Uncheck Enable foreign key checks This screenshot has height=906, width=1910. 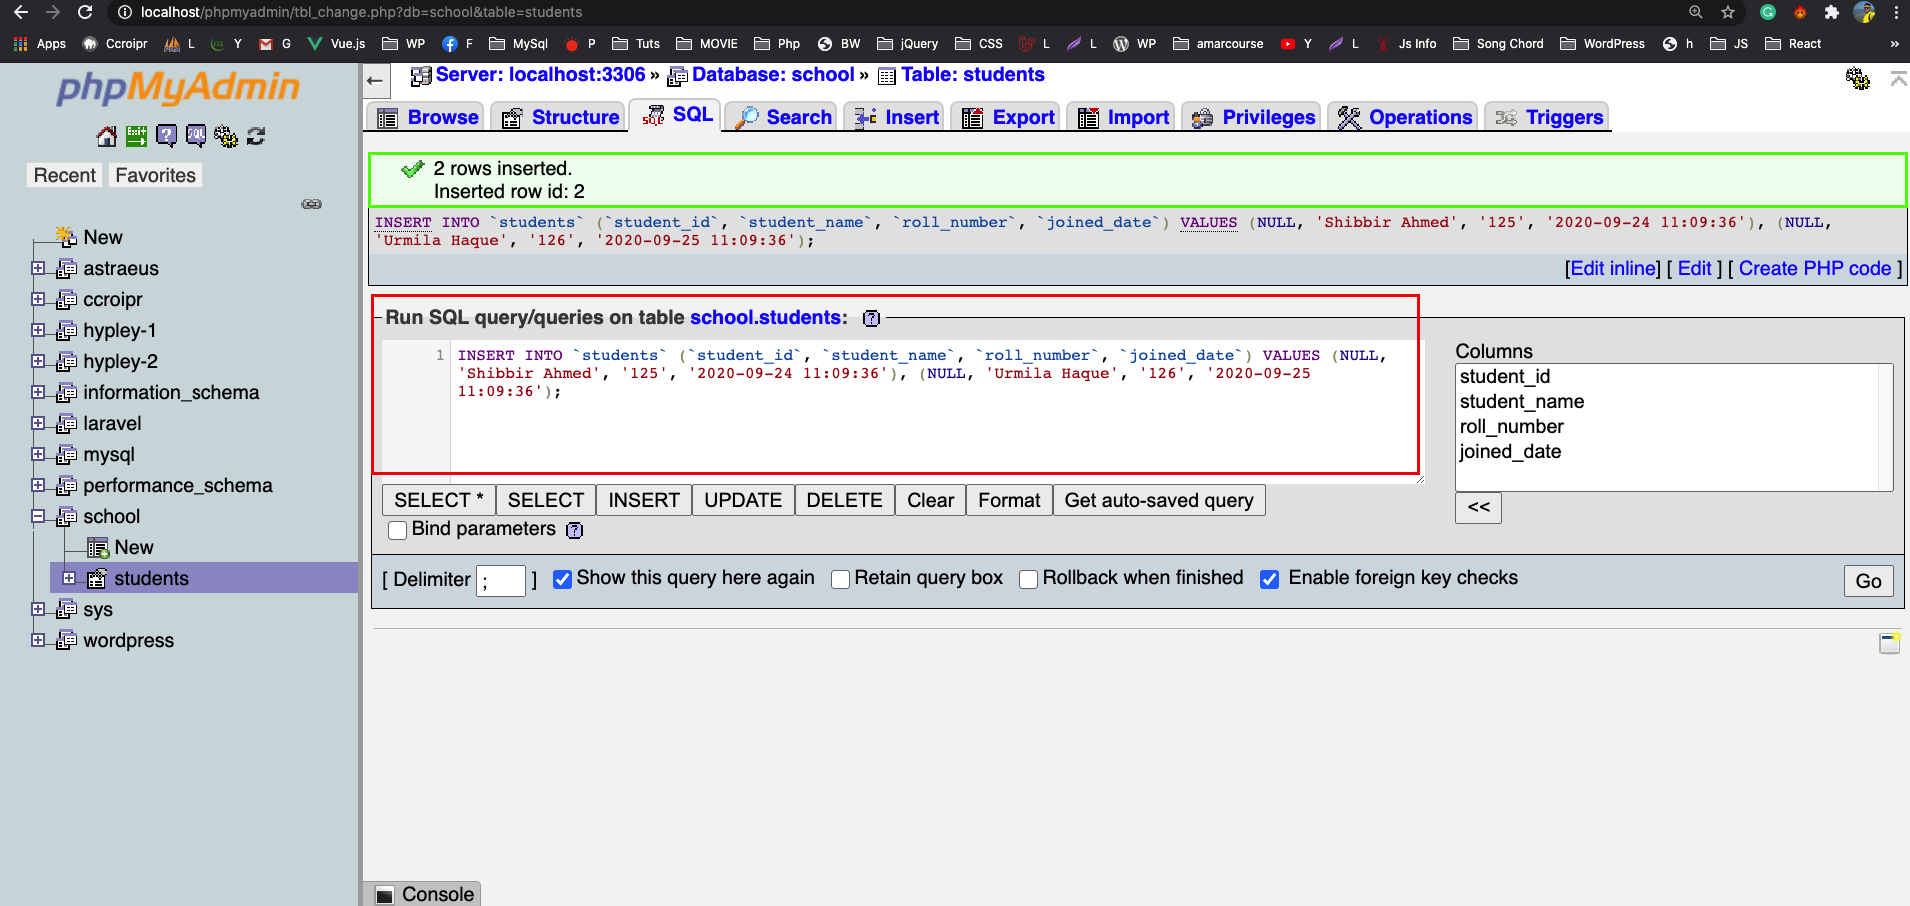point(1269,579)
